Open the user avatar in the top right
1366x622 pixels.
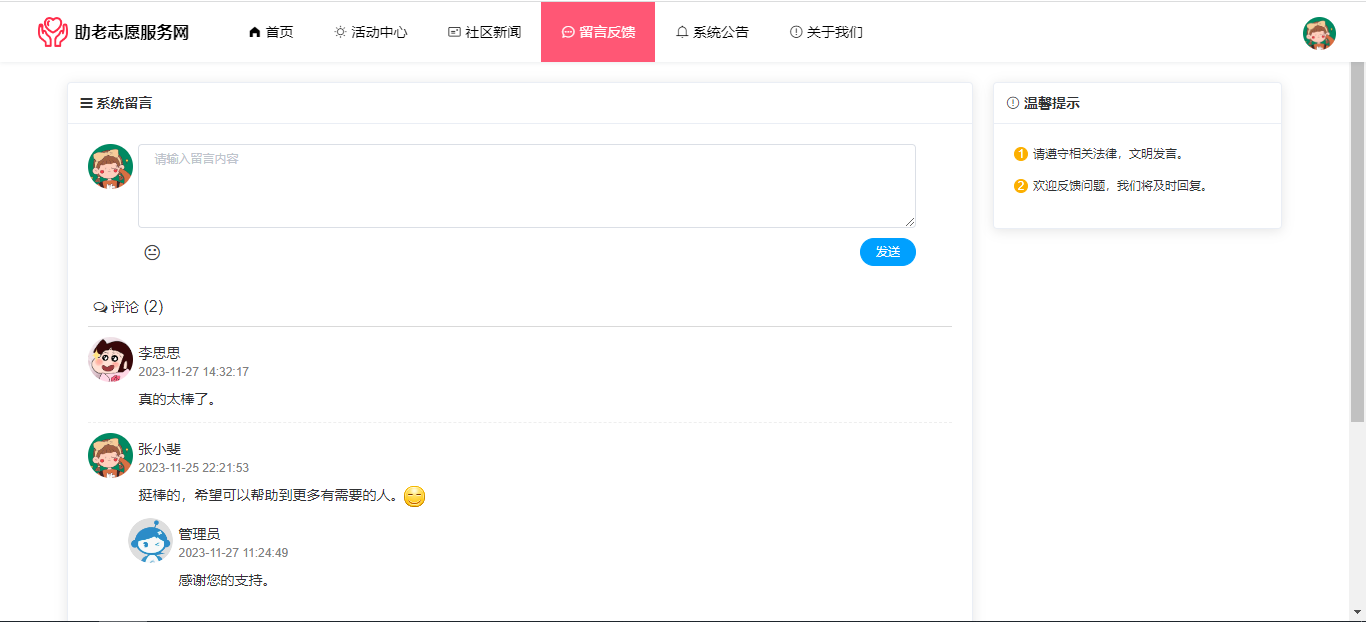pos(1319,33)
